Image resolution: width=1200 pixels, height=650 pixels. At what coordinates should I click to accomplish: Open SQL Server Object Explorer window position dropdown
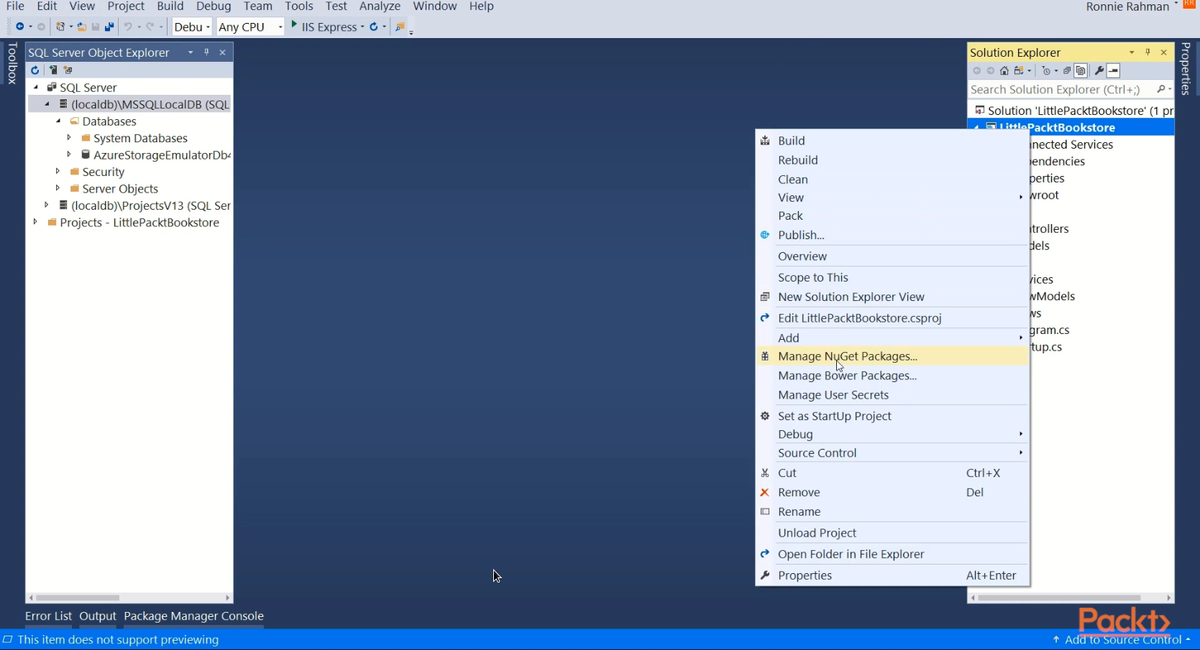coord(190,52)
